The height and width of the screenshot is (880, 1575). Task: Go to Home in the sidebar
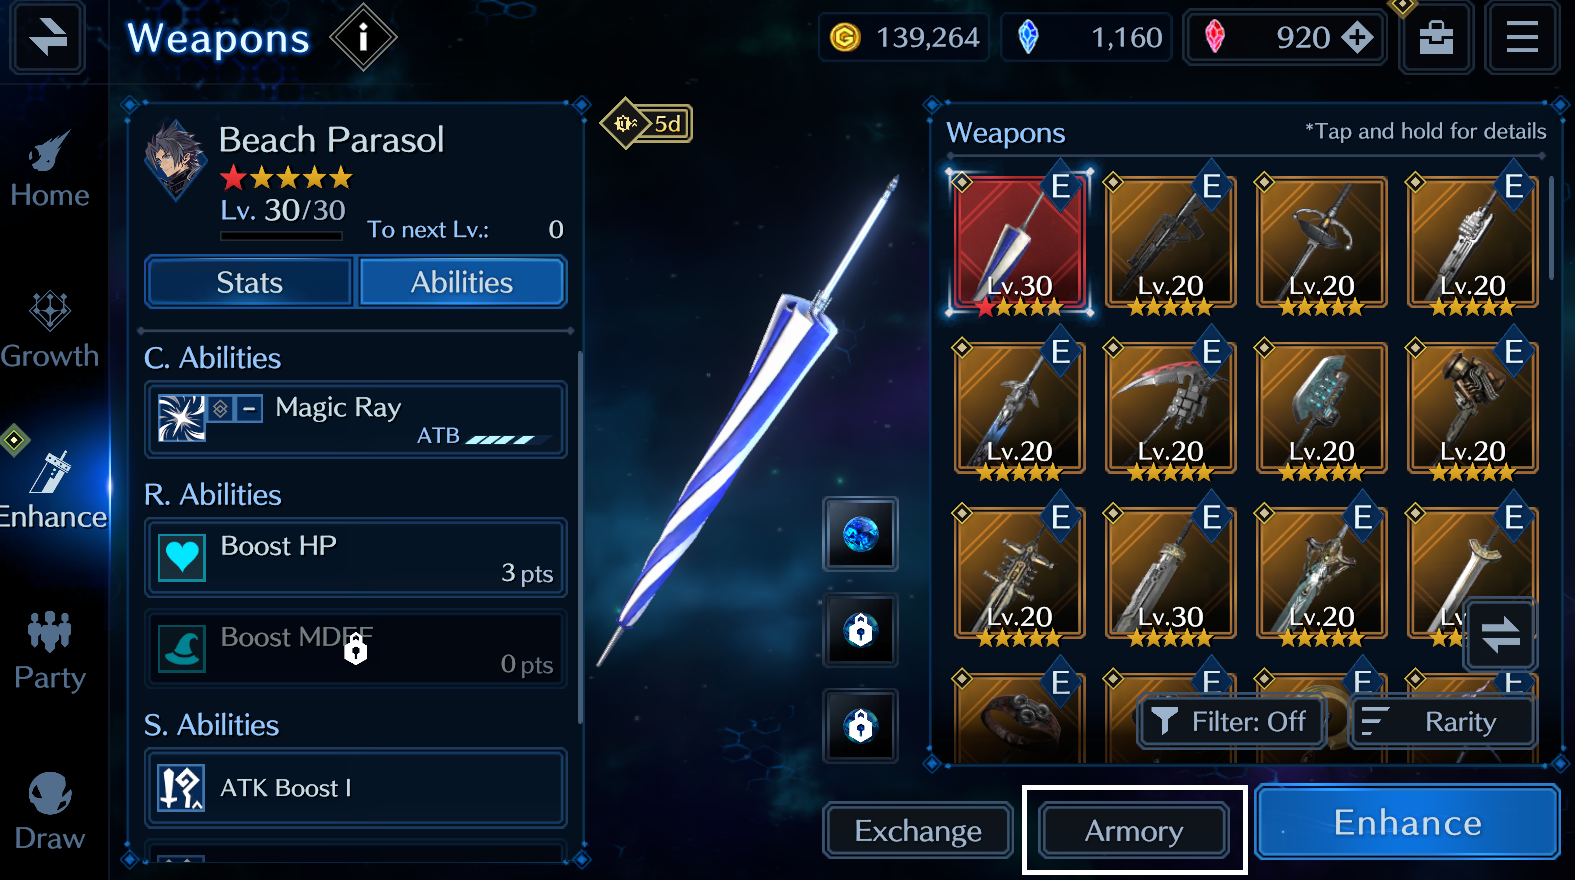50,170
